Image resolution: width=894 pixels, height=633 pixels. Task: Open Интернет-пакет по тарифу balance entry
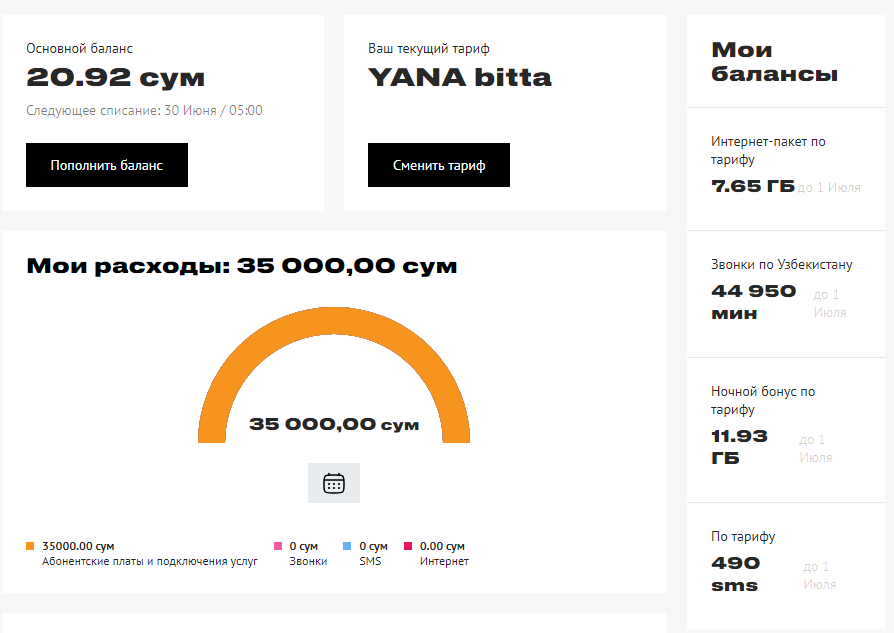pyautogui.click(x=786, y=169)
